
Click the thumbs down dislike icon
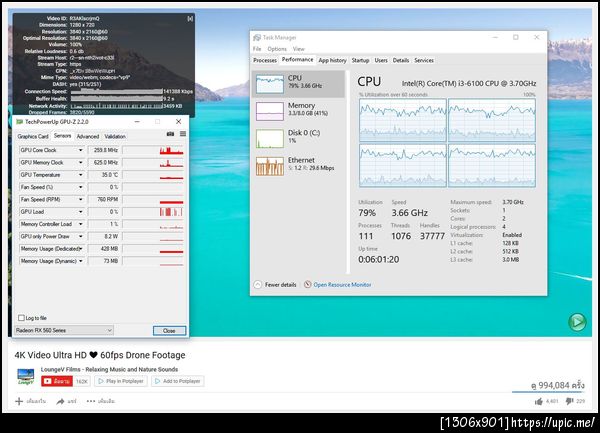[x=569, y=401]
